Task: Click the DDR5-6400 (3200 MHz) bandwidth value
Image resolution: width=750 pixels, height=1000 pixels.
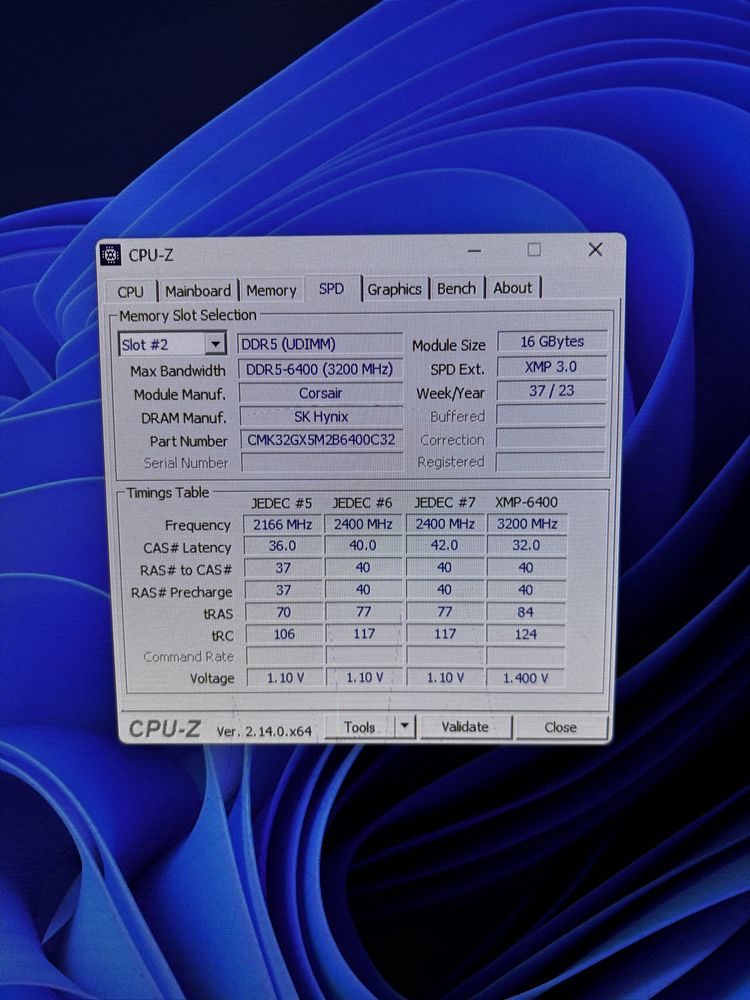Action: click(x=320, y=369)
